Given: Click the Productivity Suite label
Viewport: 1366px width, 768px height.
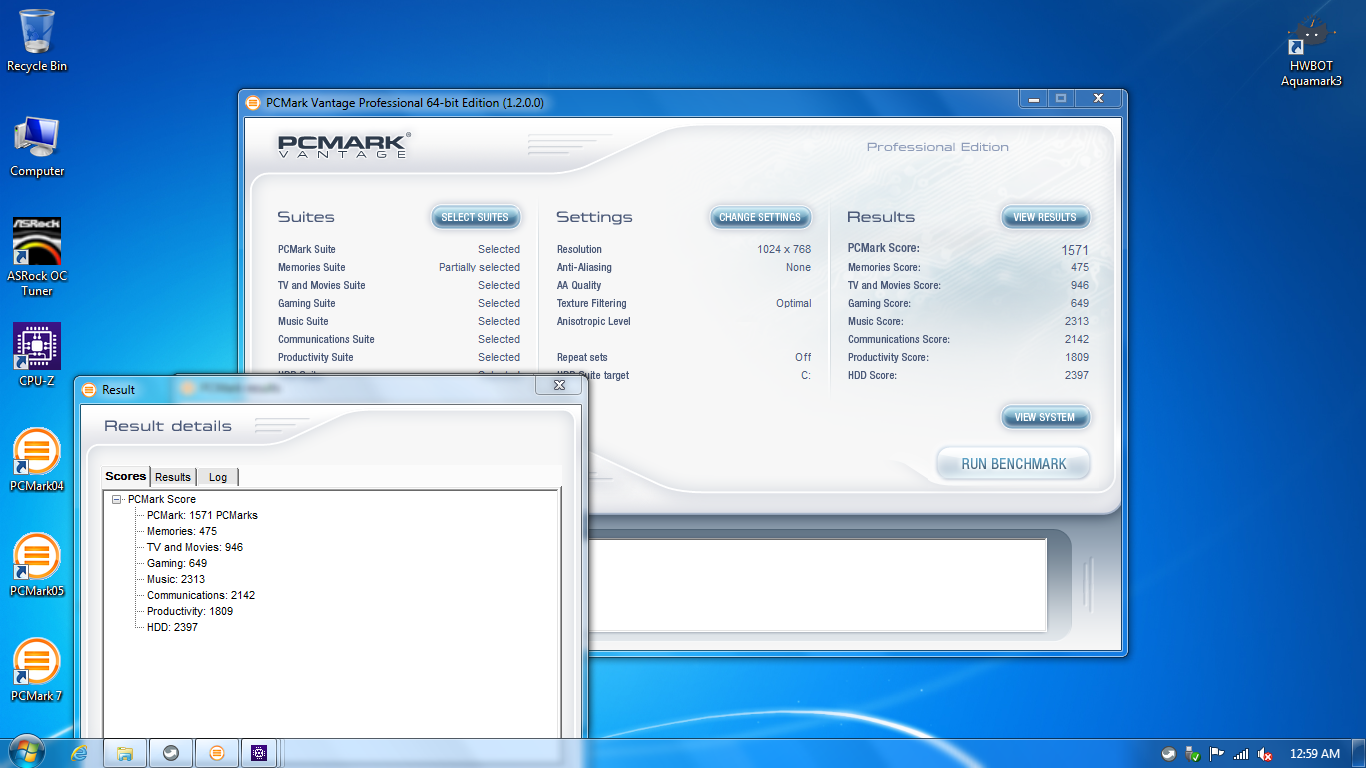Looking at the screenshot, I should (x=316, y=357).
